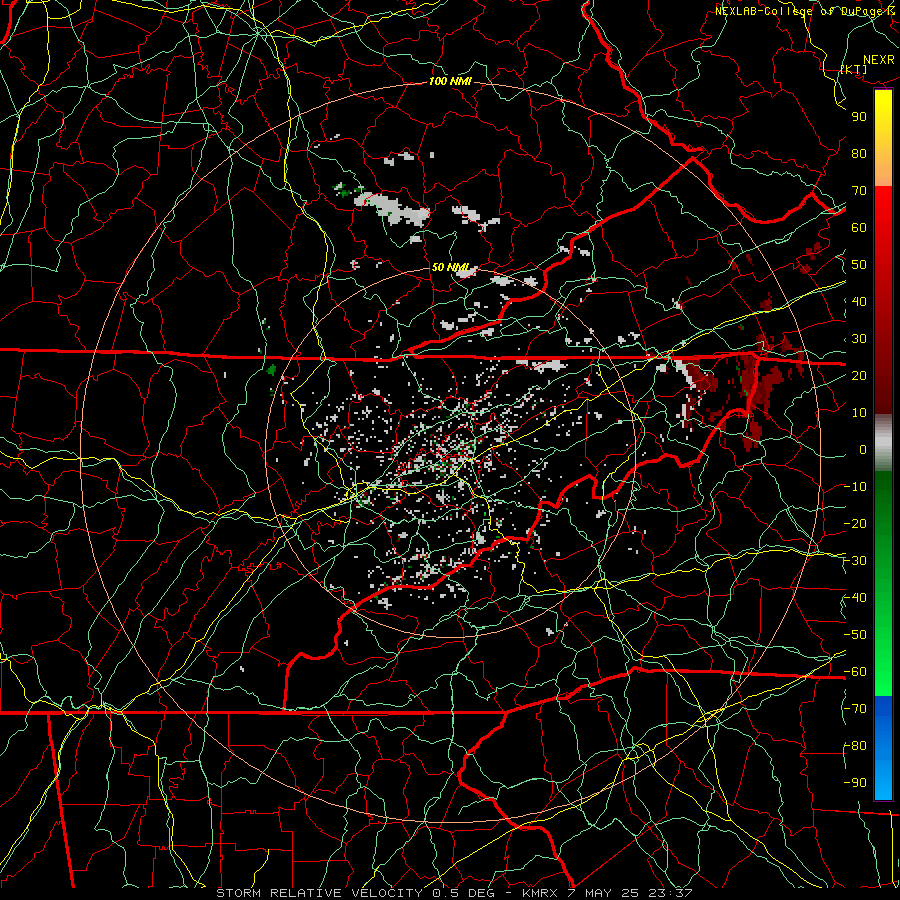Click the -70 value on velocity scale
This screenshot has height=900, width=900.
(855, 709)
